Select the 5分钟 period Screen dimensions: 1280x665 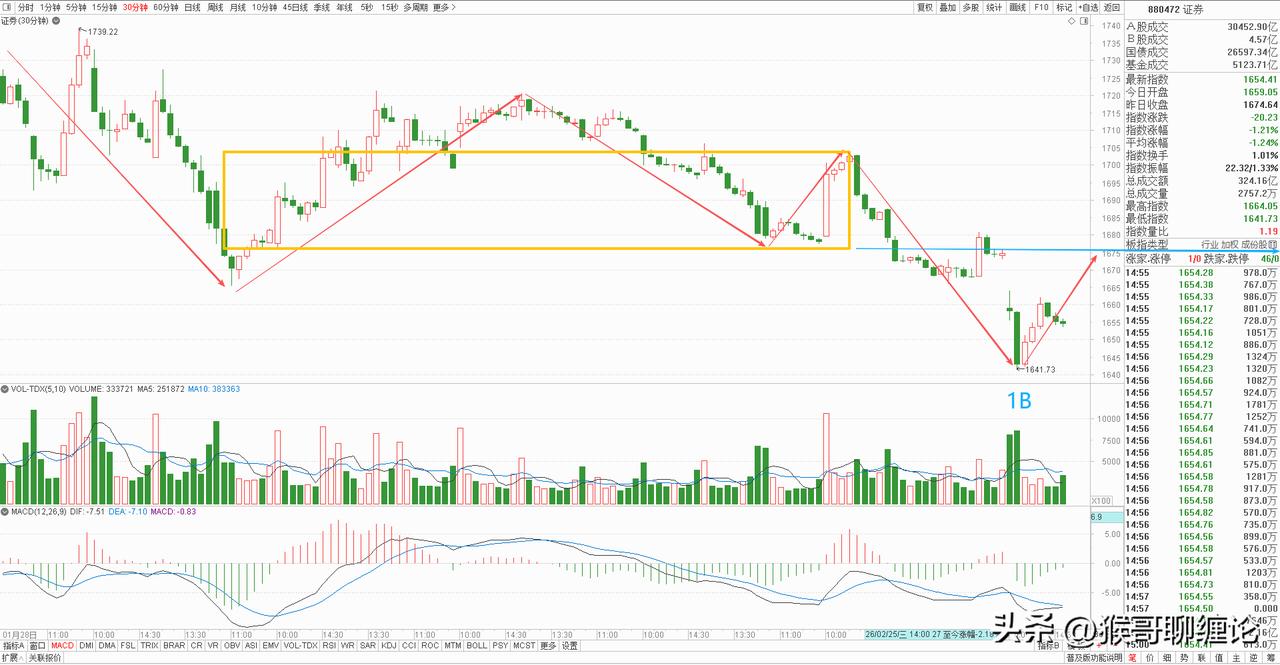point(75,7)
